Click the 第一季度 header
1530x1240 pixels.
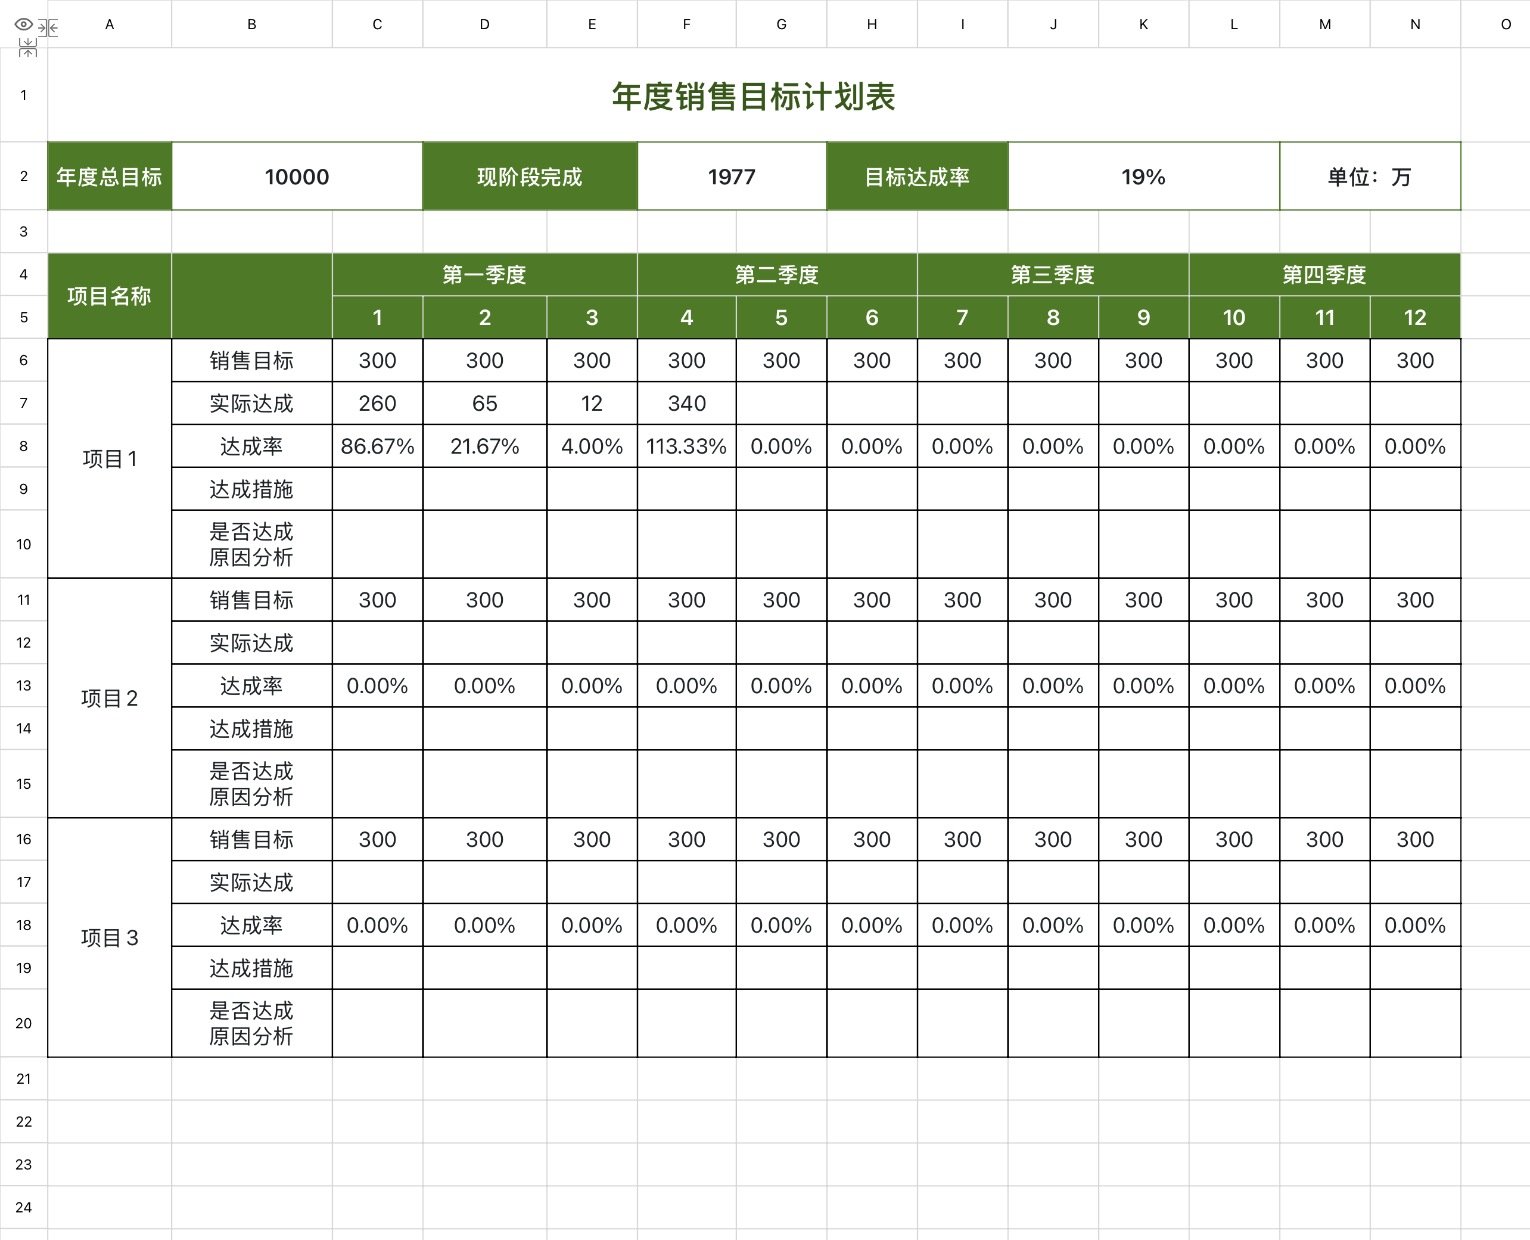point(485,275)
